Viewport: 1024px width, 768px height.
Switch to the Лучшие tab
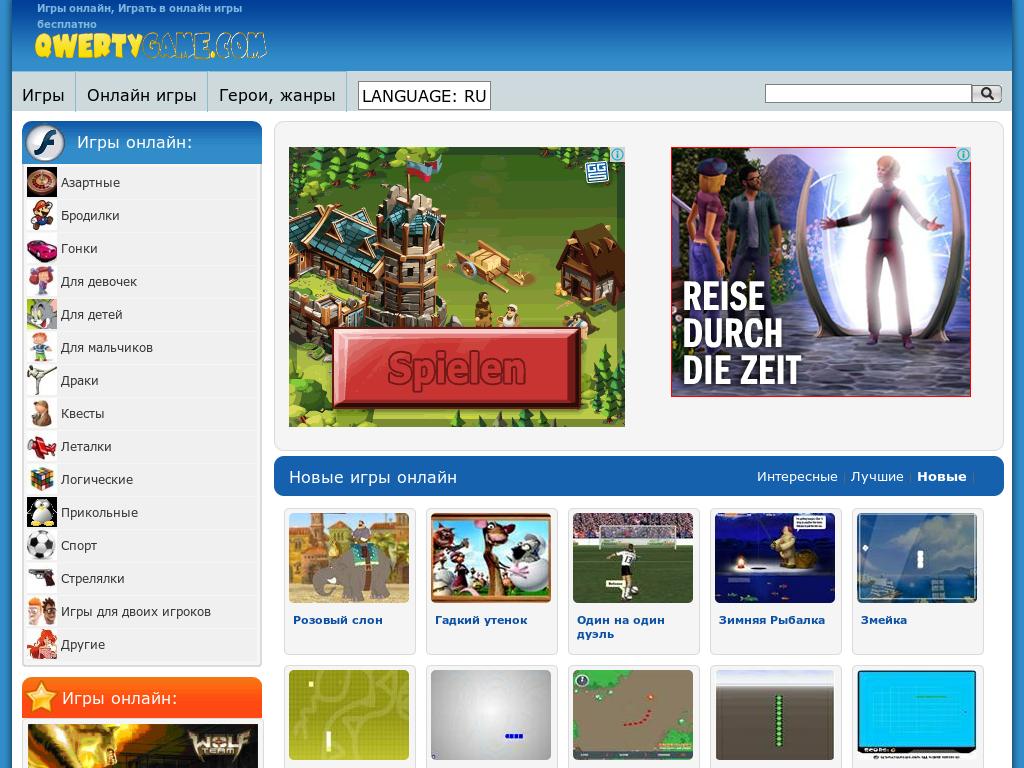pos(877,477)
